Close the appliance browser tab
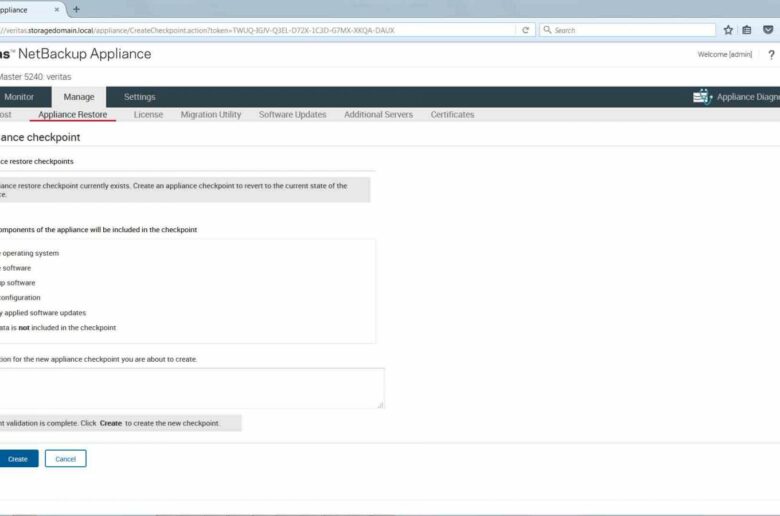Image resolution: width=780 pixels, height=516 pixels. tap(57, 9)
